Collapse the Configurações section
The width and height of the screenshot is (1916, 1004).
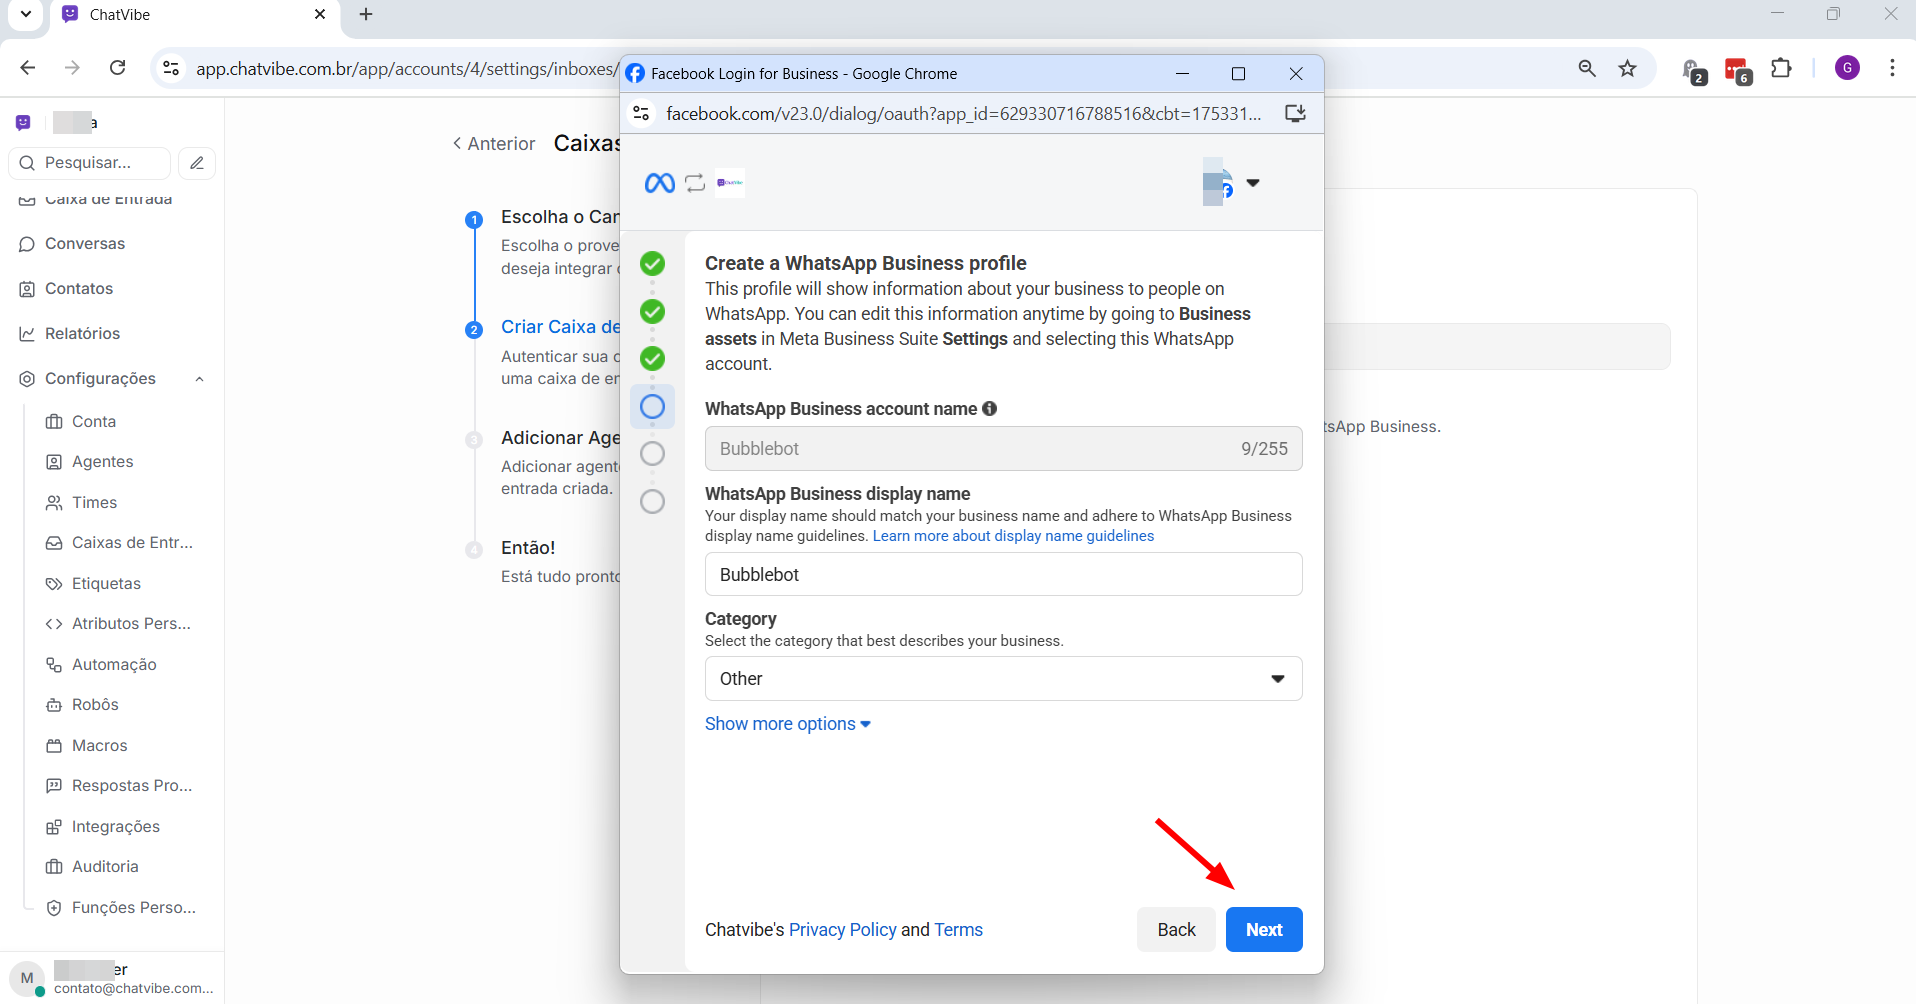199,378
